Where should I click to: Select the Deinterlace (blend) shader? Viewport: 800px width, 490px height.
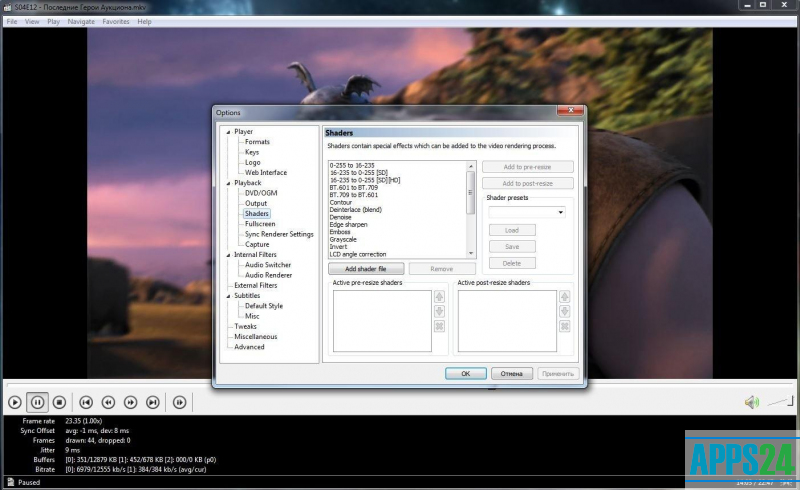[356, 210]
